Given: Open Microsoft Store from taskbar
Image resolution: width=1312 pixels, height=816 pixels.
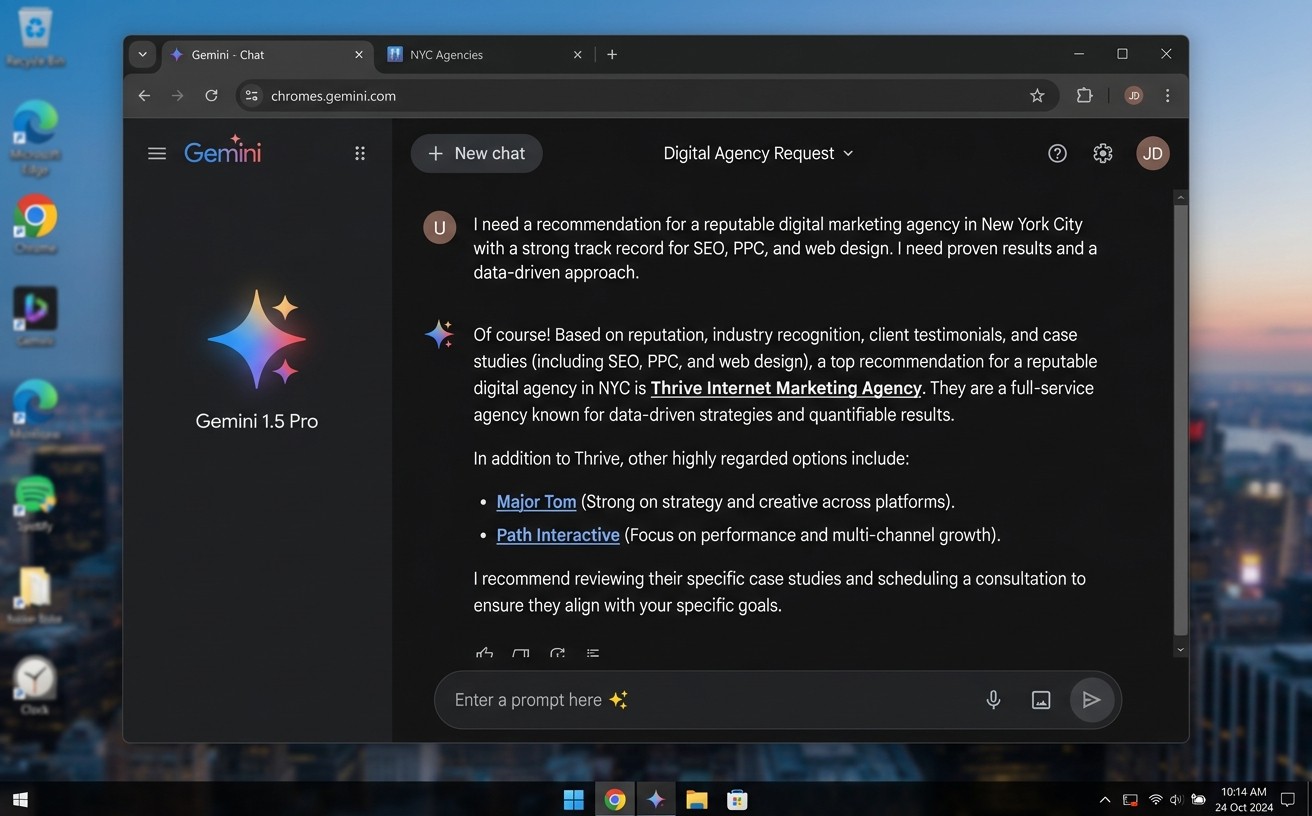Looking at the screenshot, I should coord(738,799).
